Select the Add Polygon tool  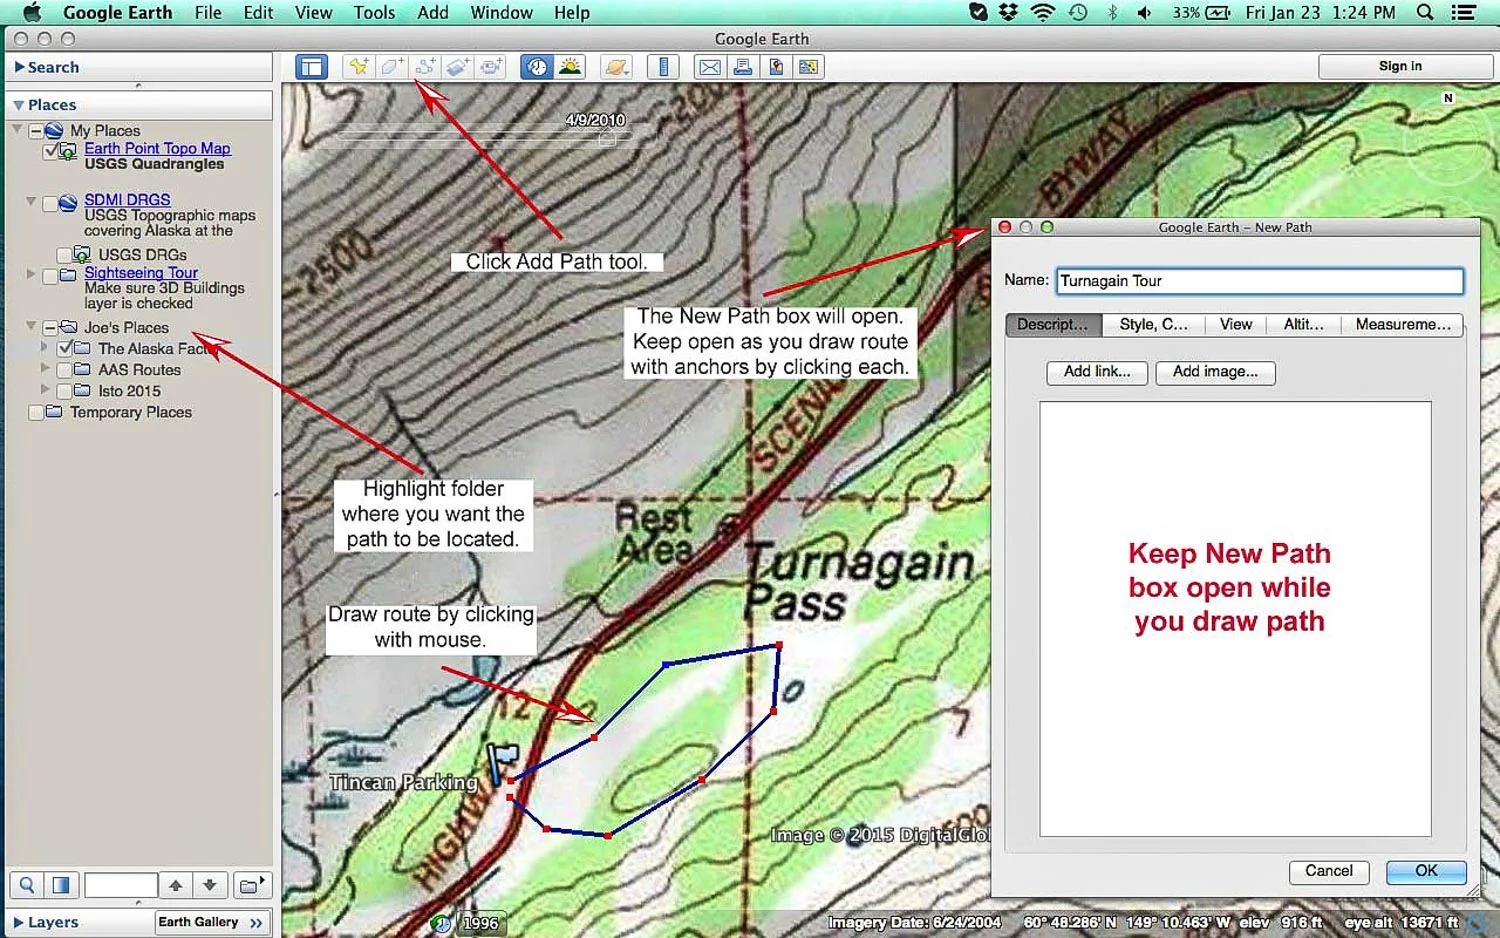click(x=392, y=67)
